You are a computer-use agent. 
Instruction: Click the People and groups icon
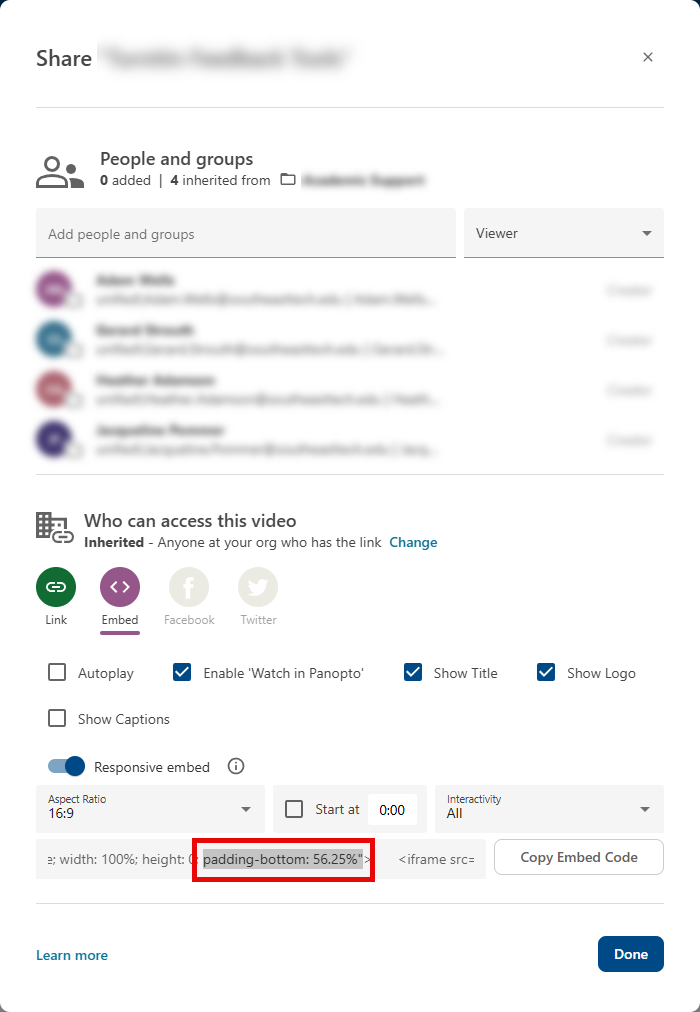click(60, 172)
